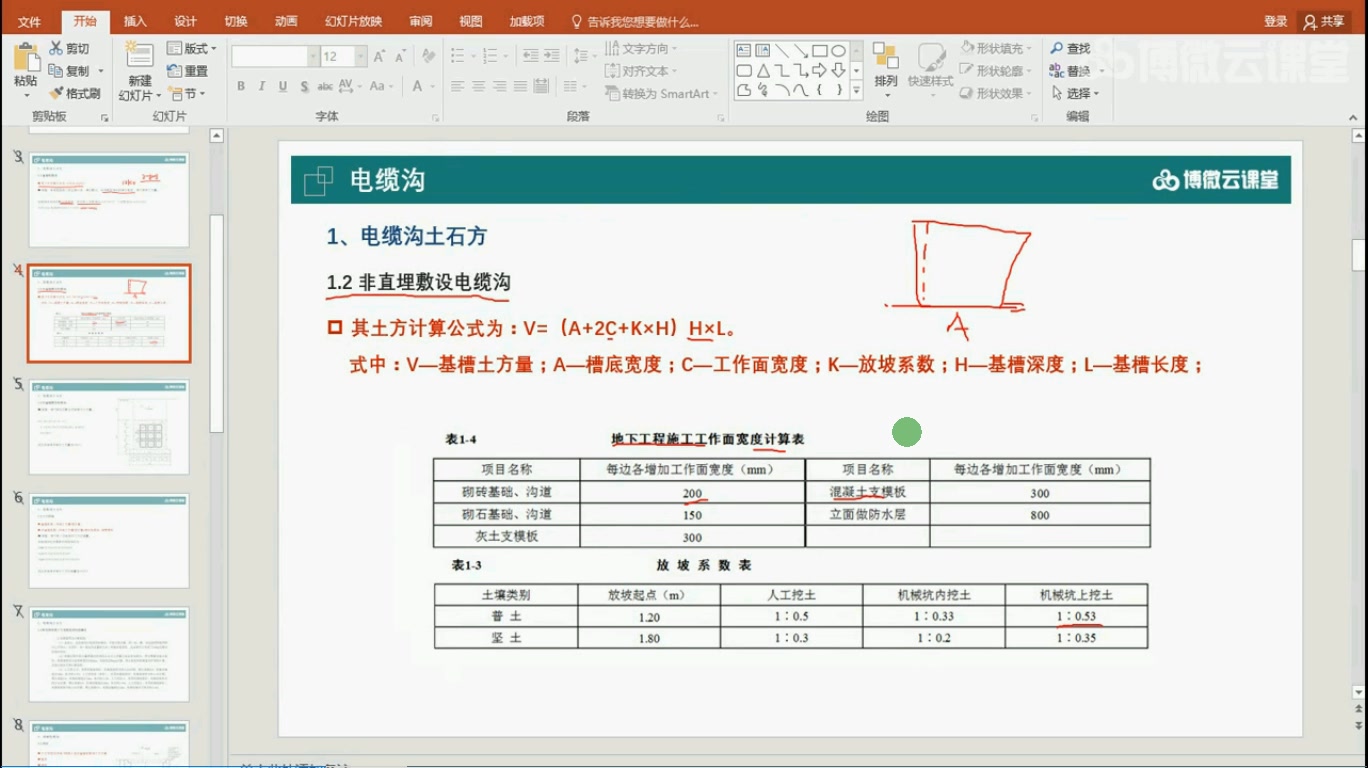Open the Select (选择) dropdown
Screen dimensions: 1368x768
1075,93
